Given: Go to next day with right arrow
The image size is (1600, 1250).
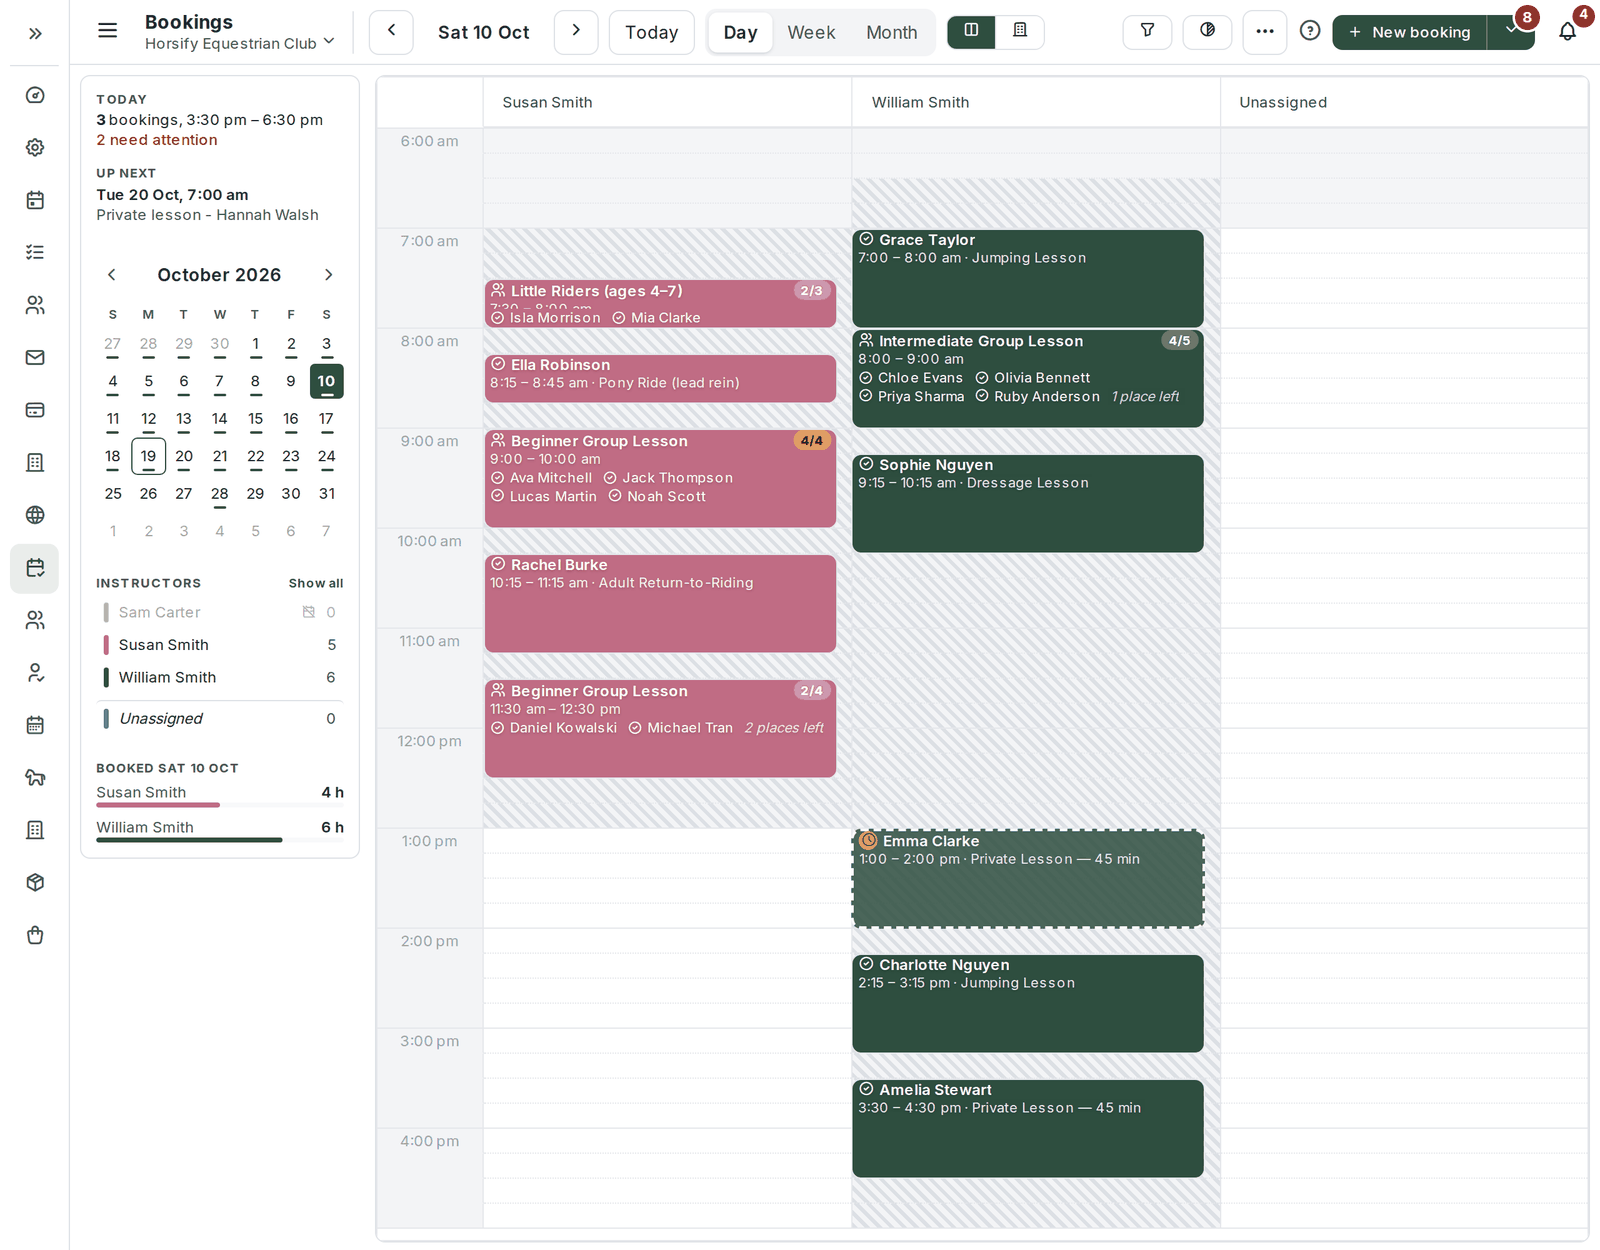Looking at the screenshot, I should (x=576, y=31).
